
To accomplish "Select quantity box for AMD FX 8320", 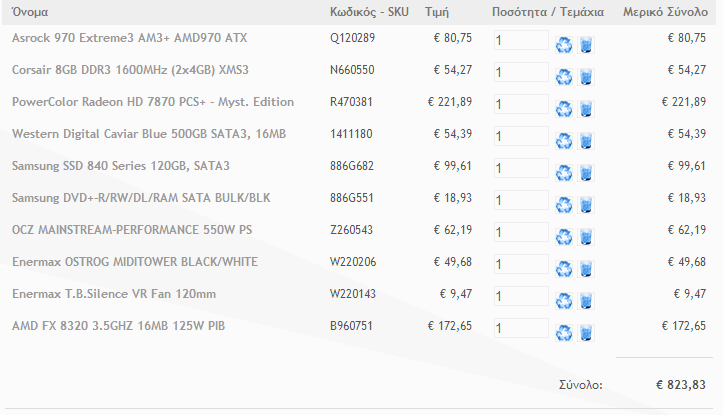I will [x=521, y=328].
